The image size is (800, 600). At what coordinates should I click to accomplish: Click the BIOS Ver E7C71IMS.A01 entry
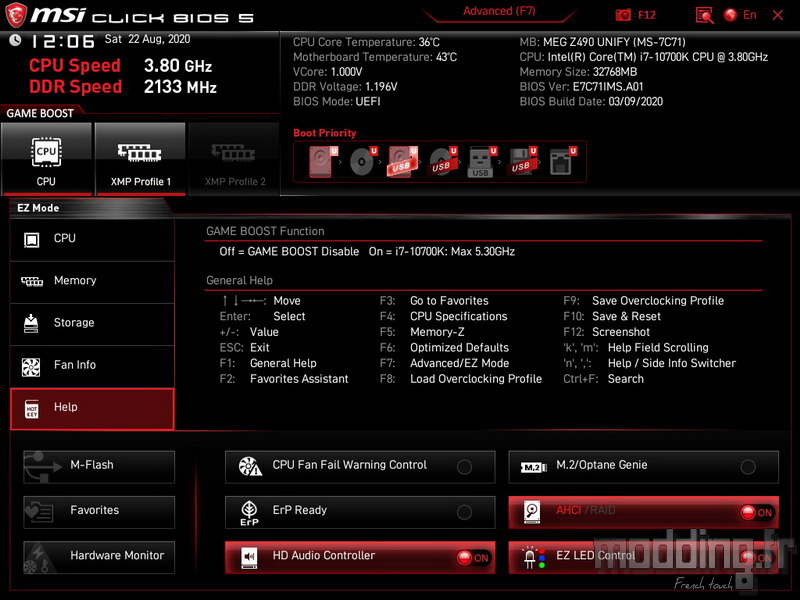pyautogui.click(x=582, y=86)
